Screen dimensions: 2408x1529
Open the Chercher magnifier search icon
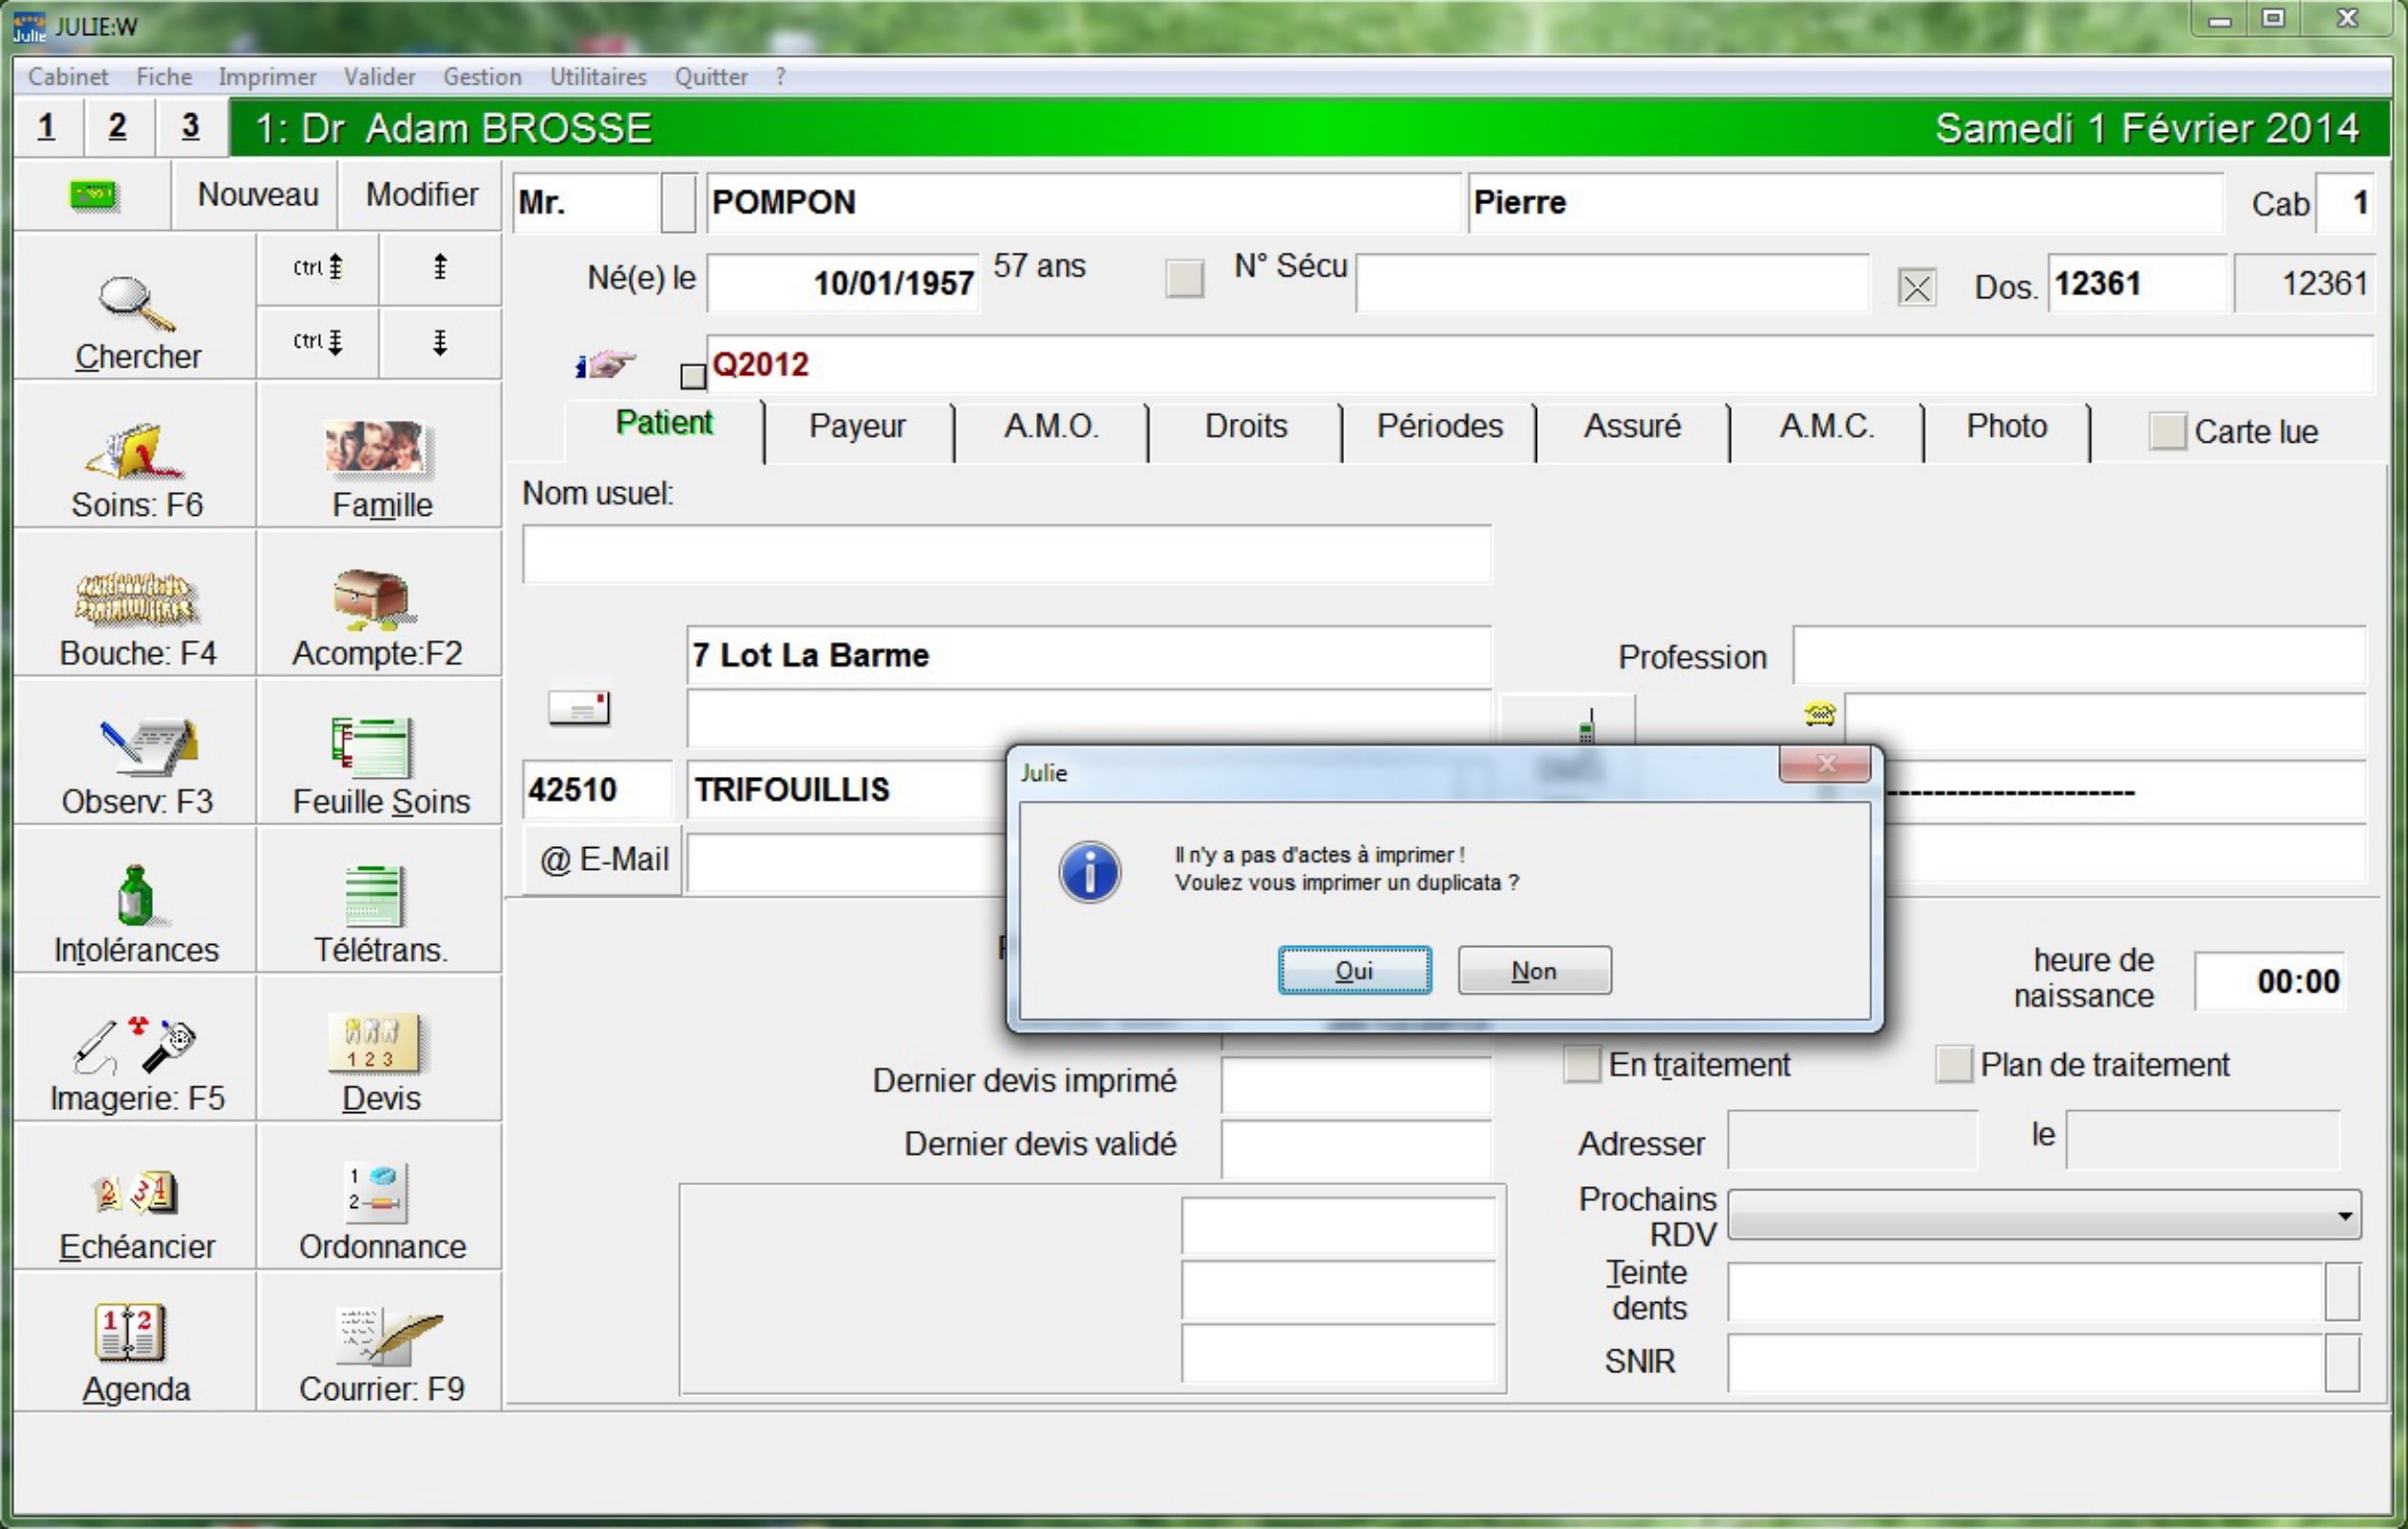coord(137,305)
